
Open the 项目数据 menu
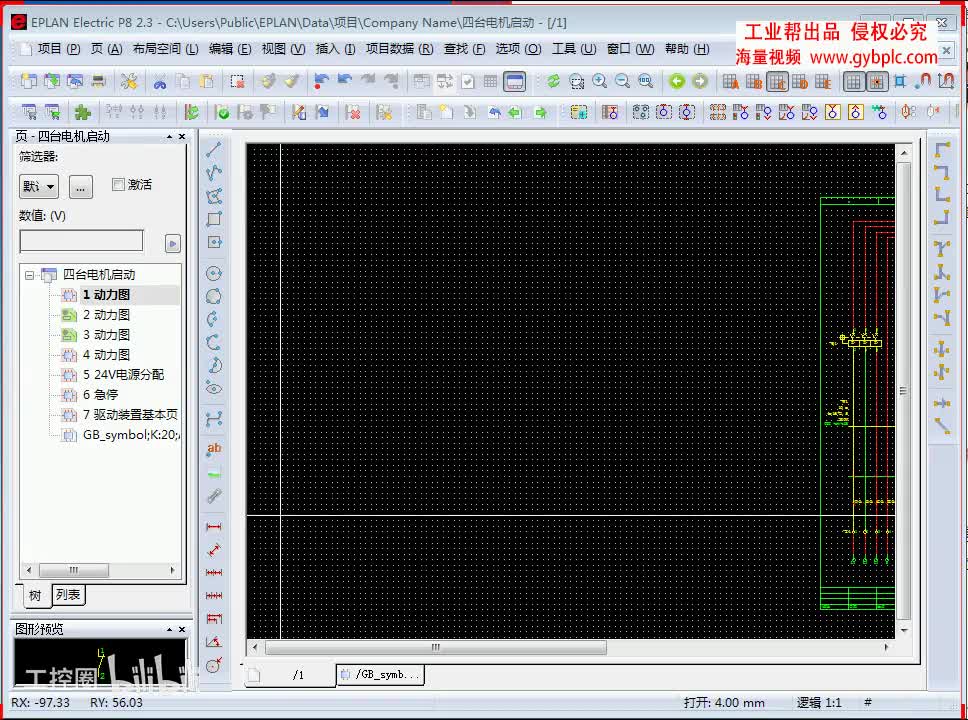(x=399, y=49)
